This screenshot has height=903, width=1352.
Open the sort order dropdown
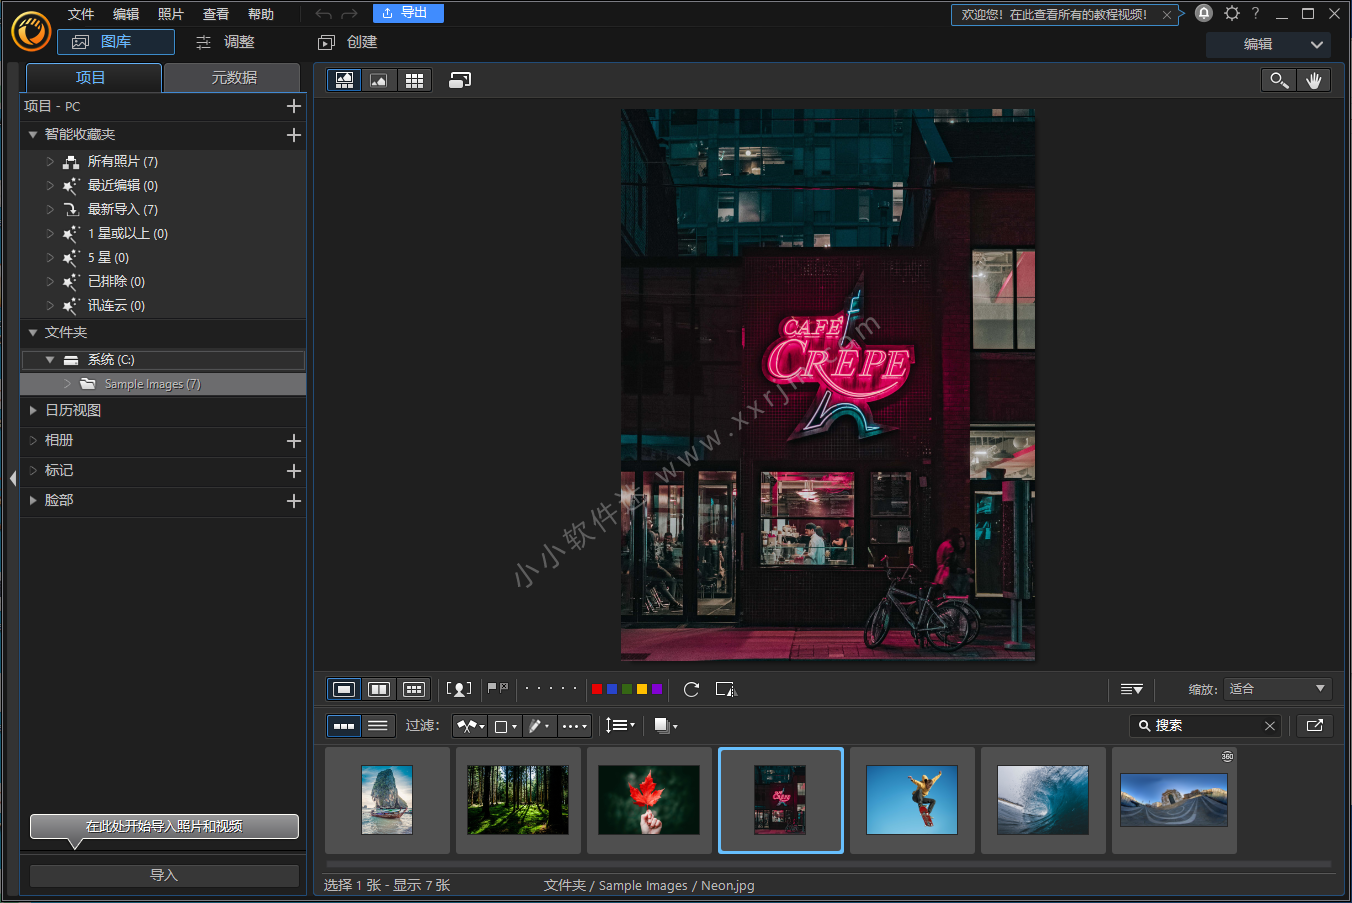(621, 726)
